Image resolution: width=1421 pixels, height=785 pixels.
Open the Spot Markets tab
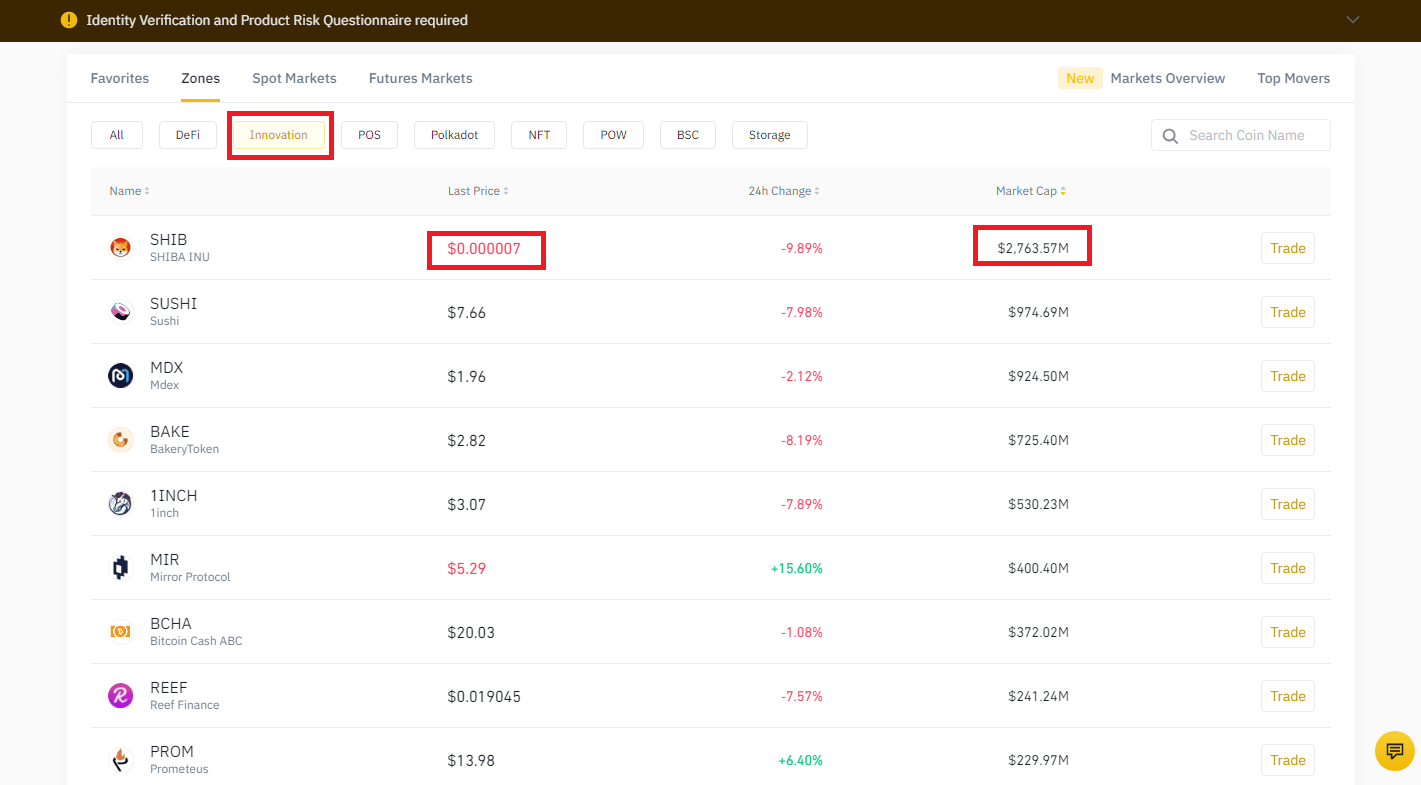[294, 78]
